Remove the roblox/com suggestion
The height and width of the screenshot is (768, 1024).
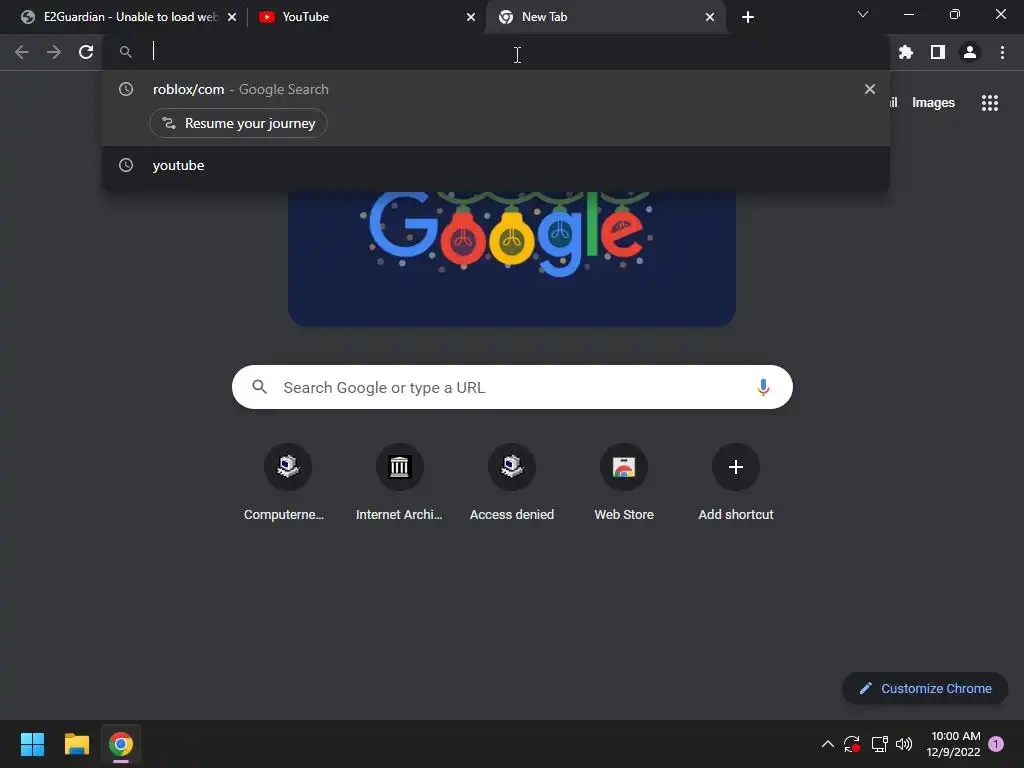(x=870, y=89)
